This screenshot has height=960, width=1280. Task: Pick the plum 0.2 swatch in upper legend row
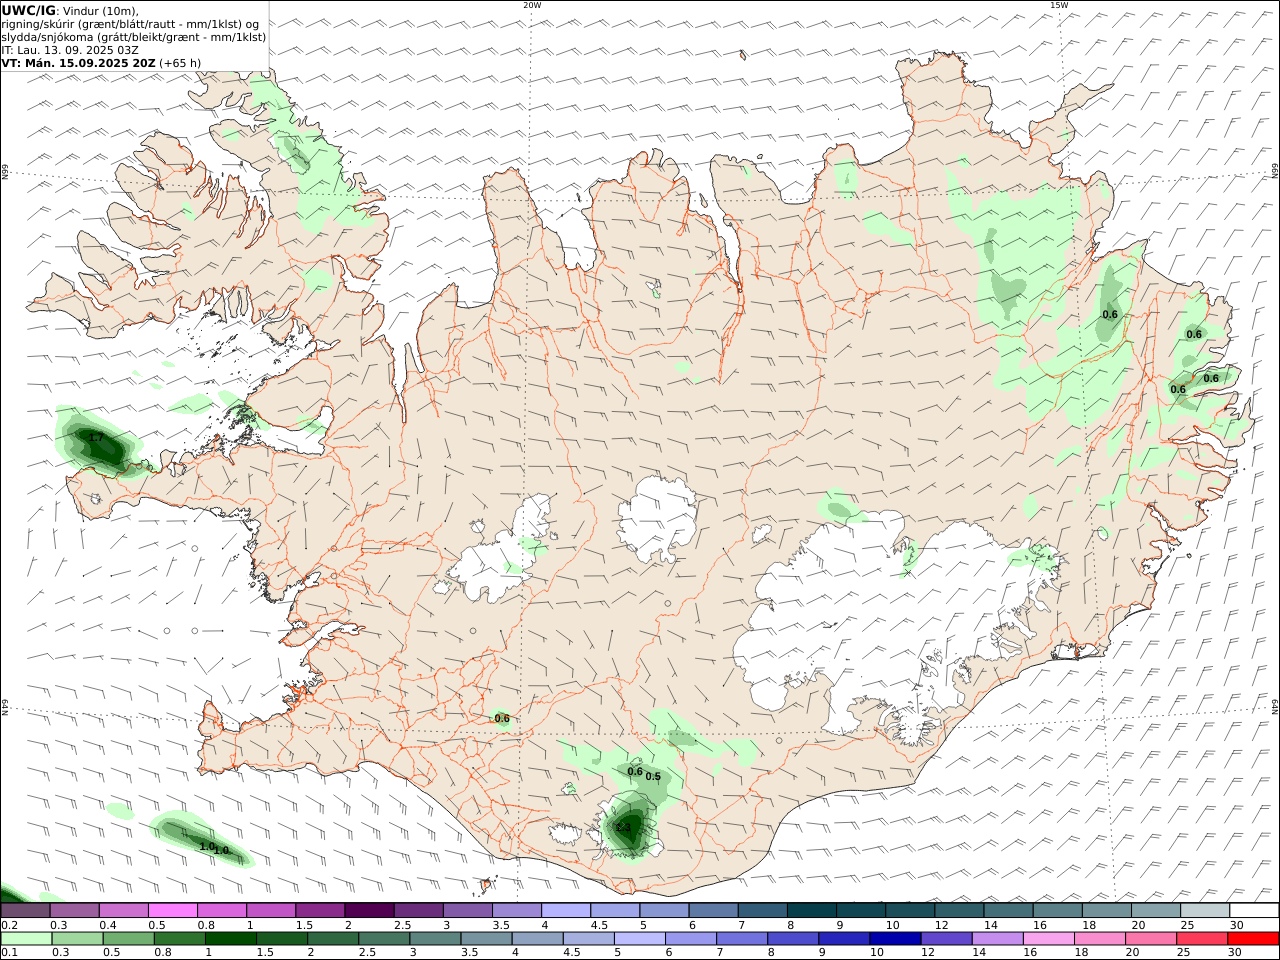click(25, 911)
